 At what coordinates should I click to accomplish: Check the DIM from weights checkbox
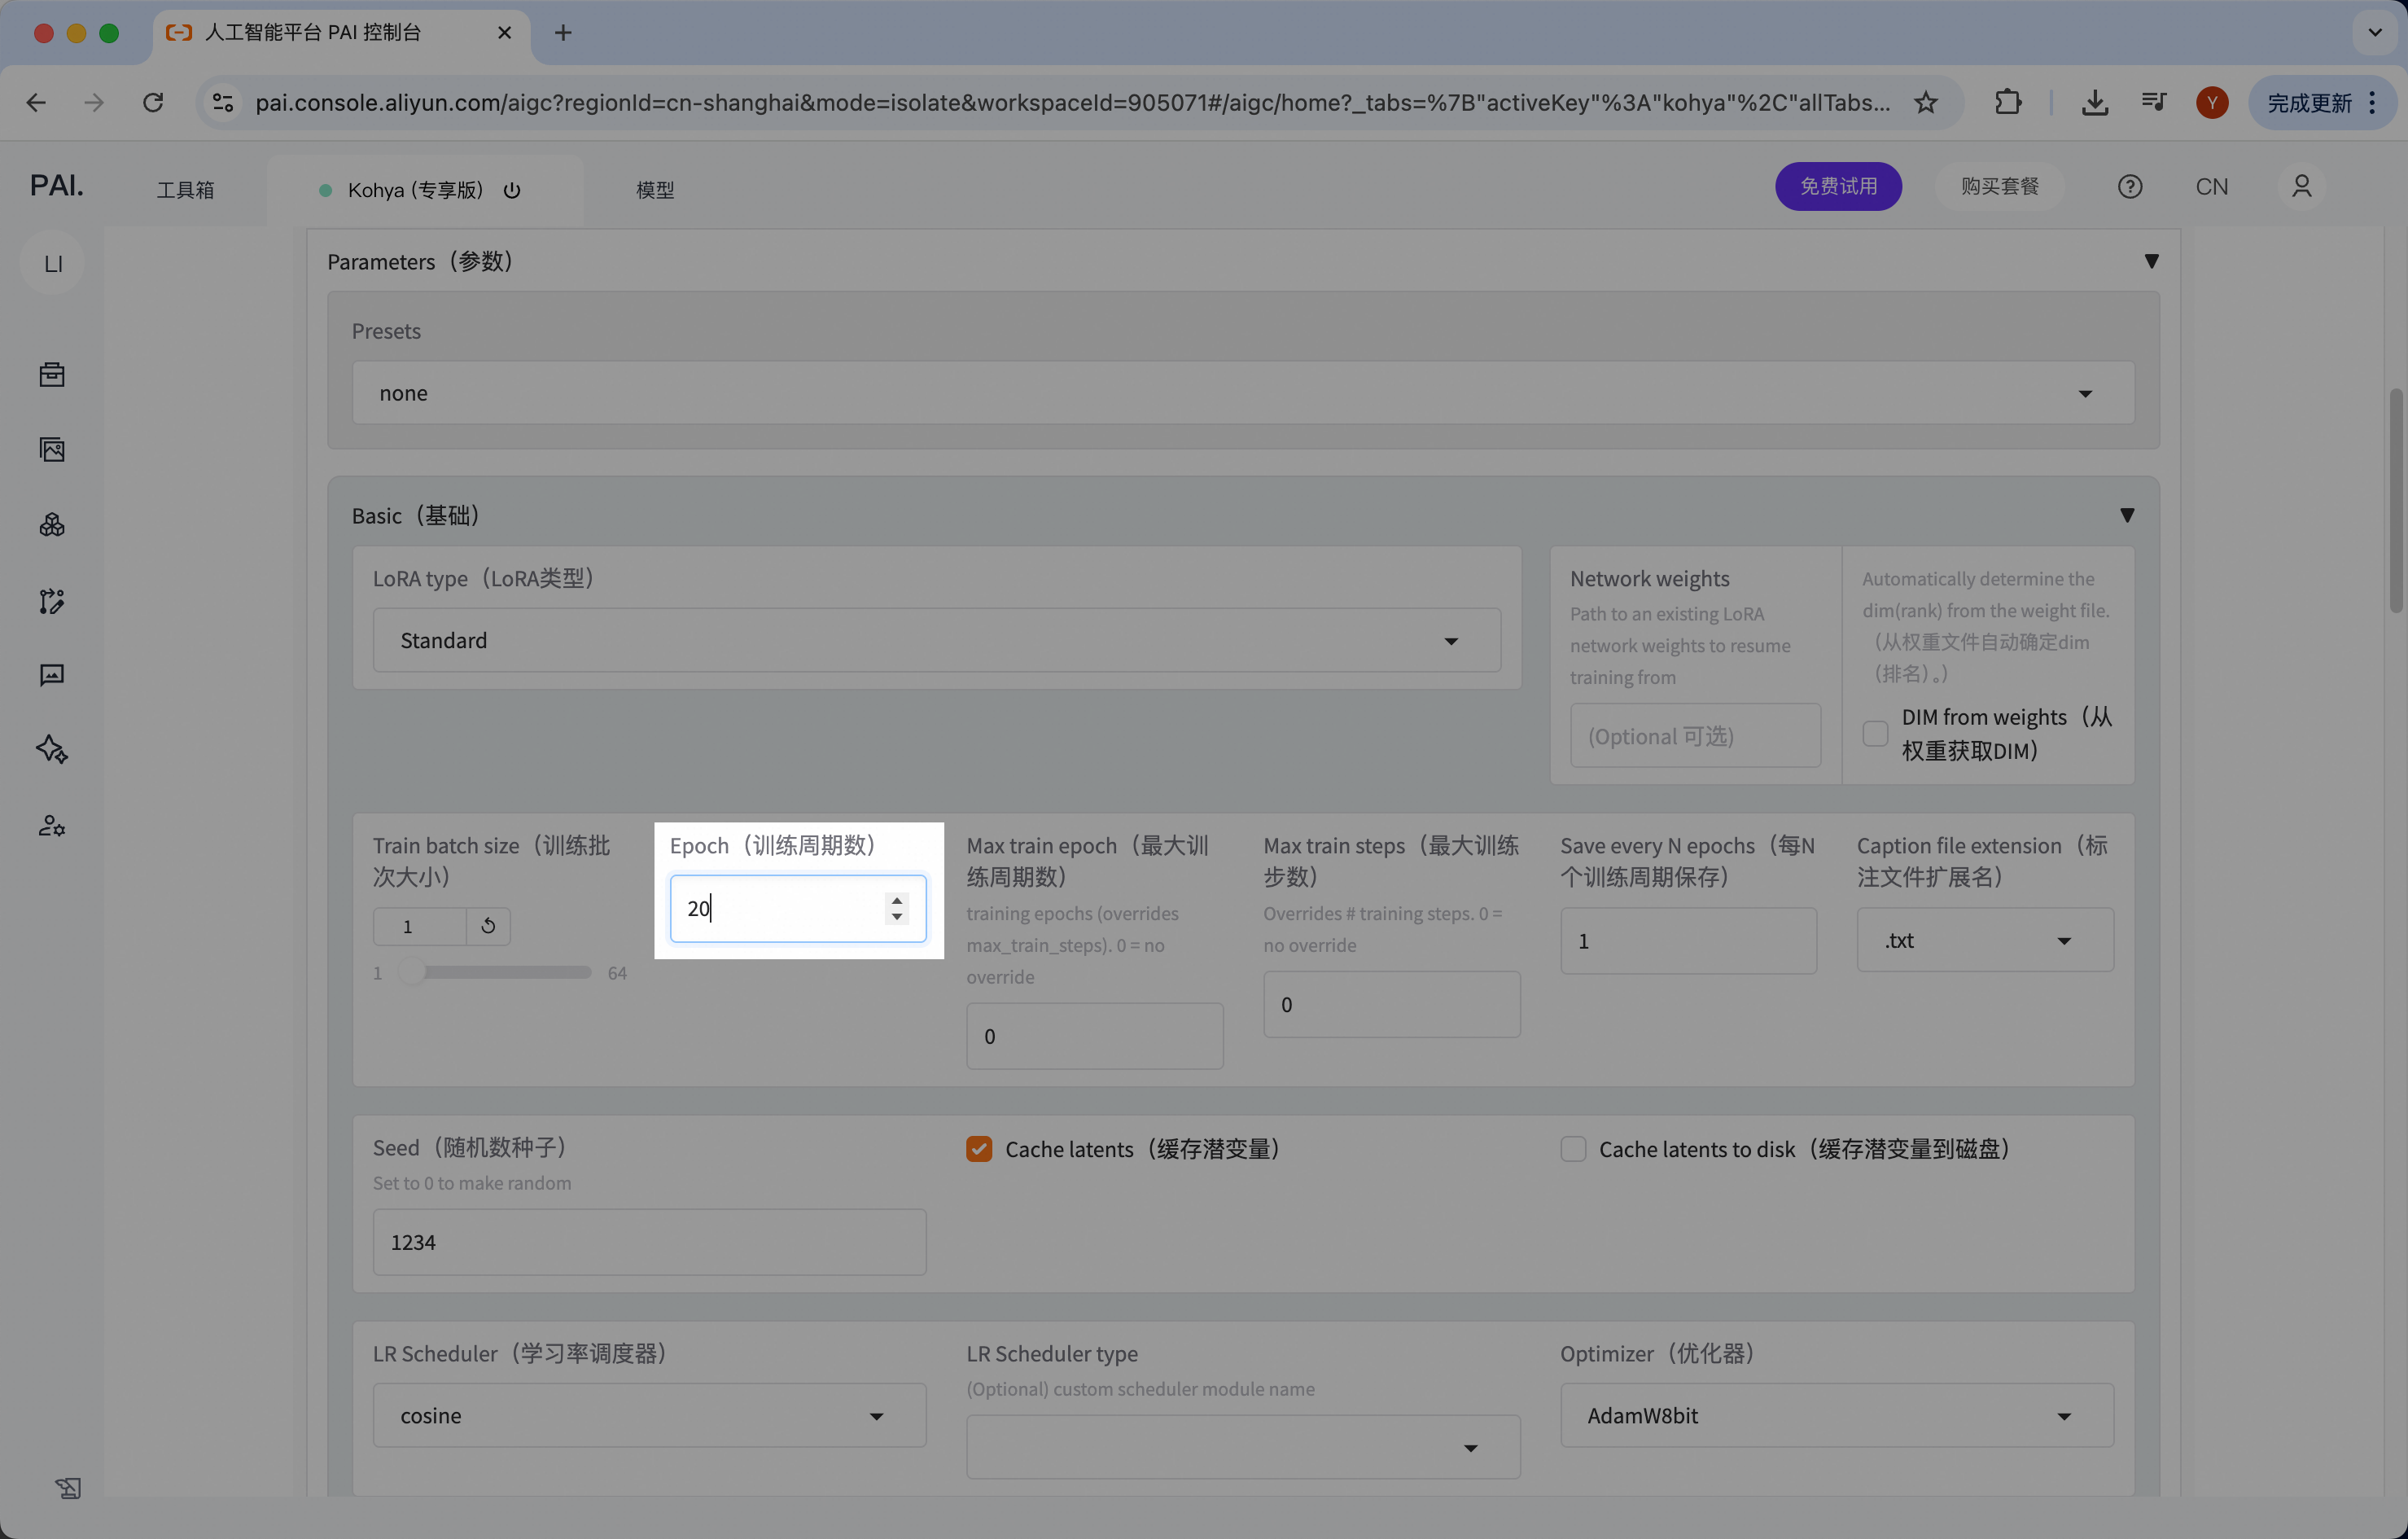coord(1875,733)
